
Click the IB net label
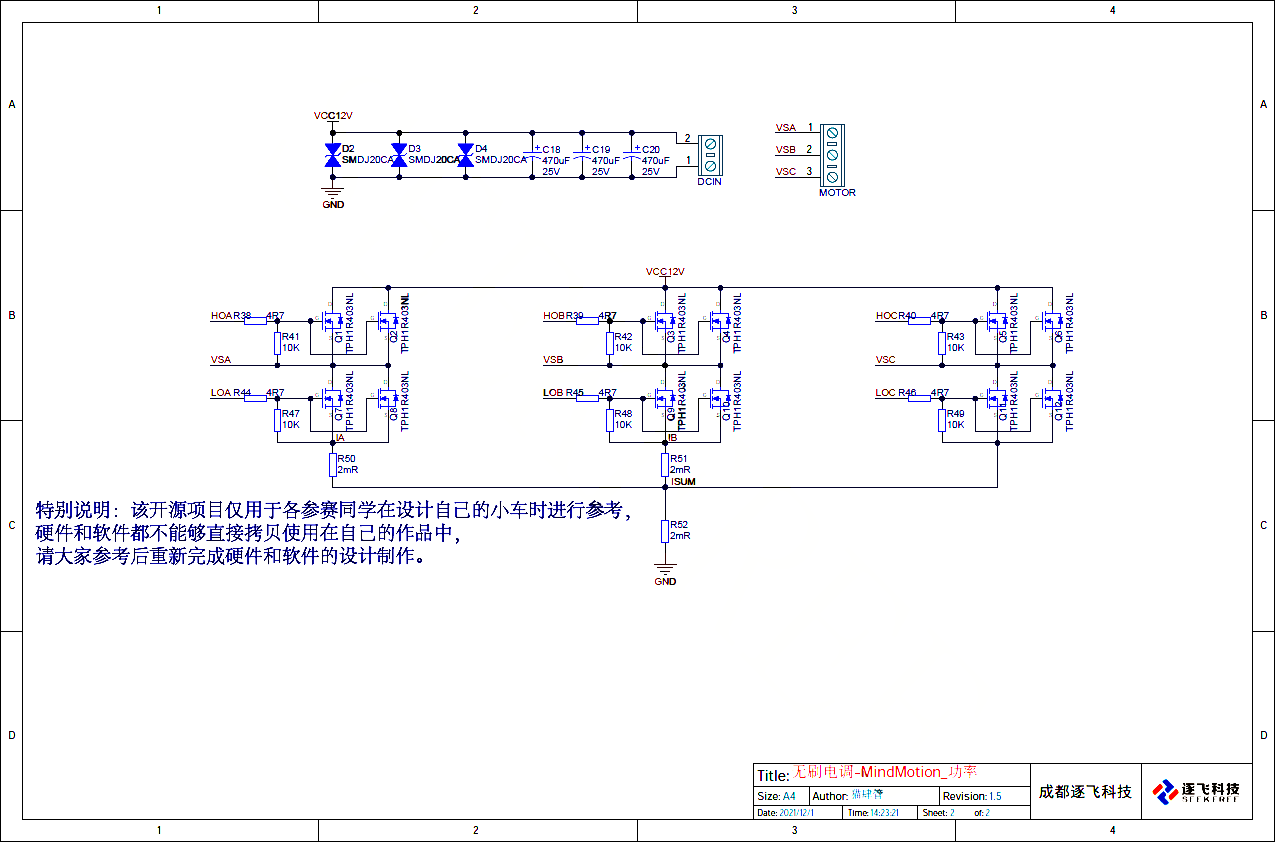[x=673, y=438]
